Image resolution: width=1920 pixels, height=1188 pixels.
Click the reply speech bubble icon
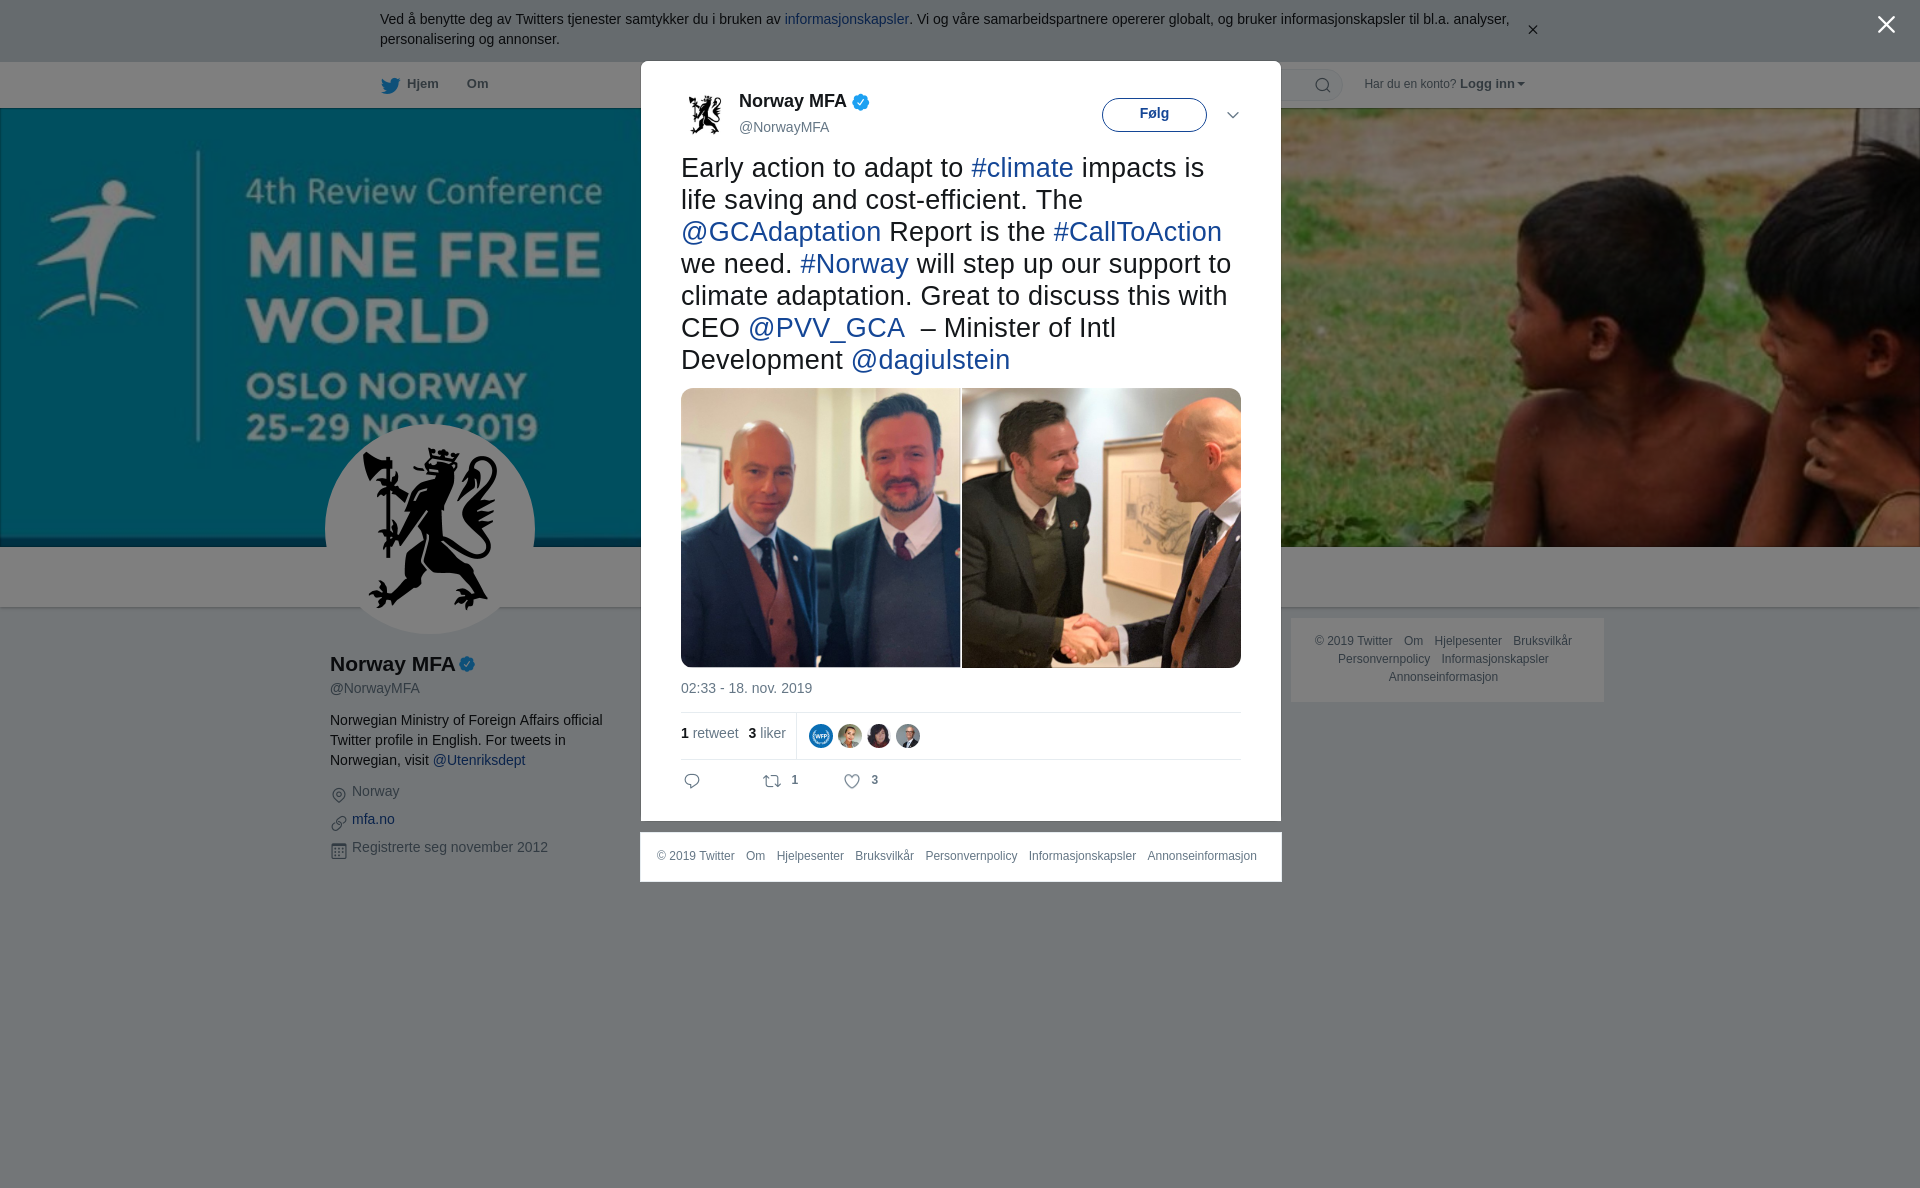click(692, 781)
